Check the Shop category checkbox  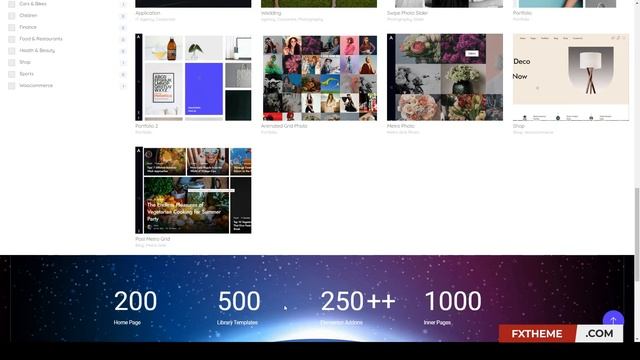12,62
